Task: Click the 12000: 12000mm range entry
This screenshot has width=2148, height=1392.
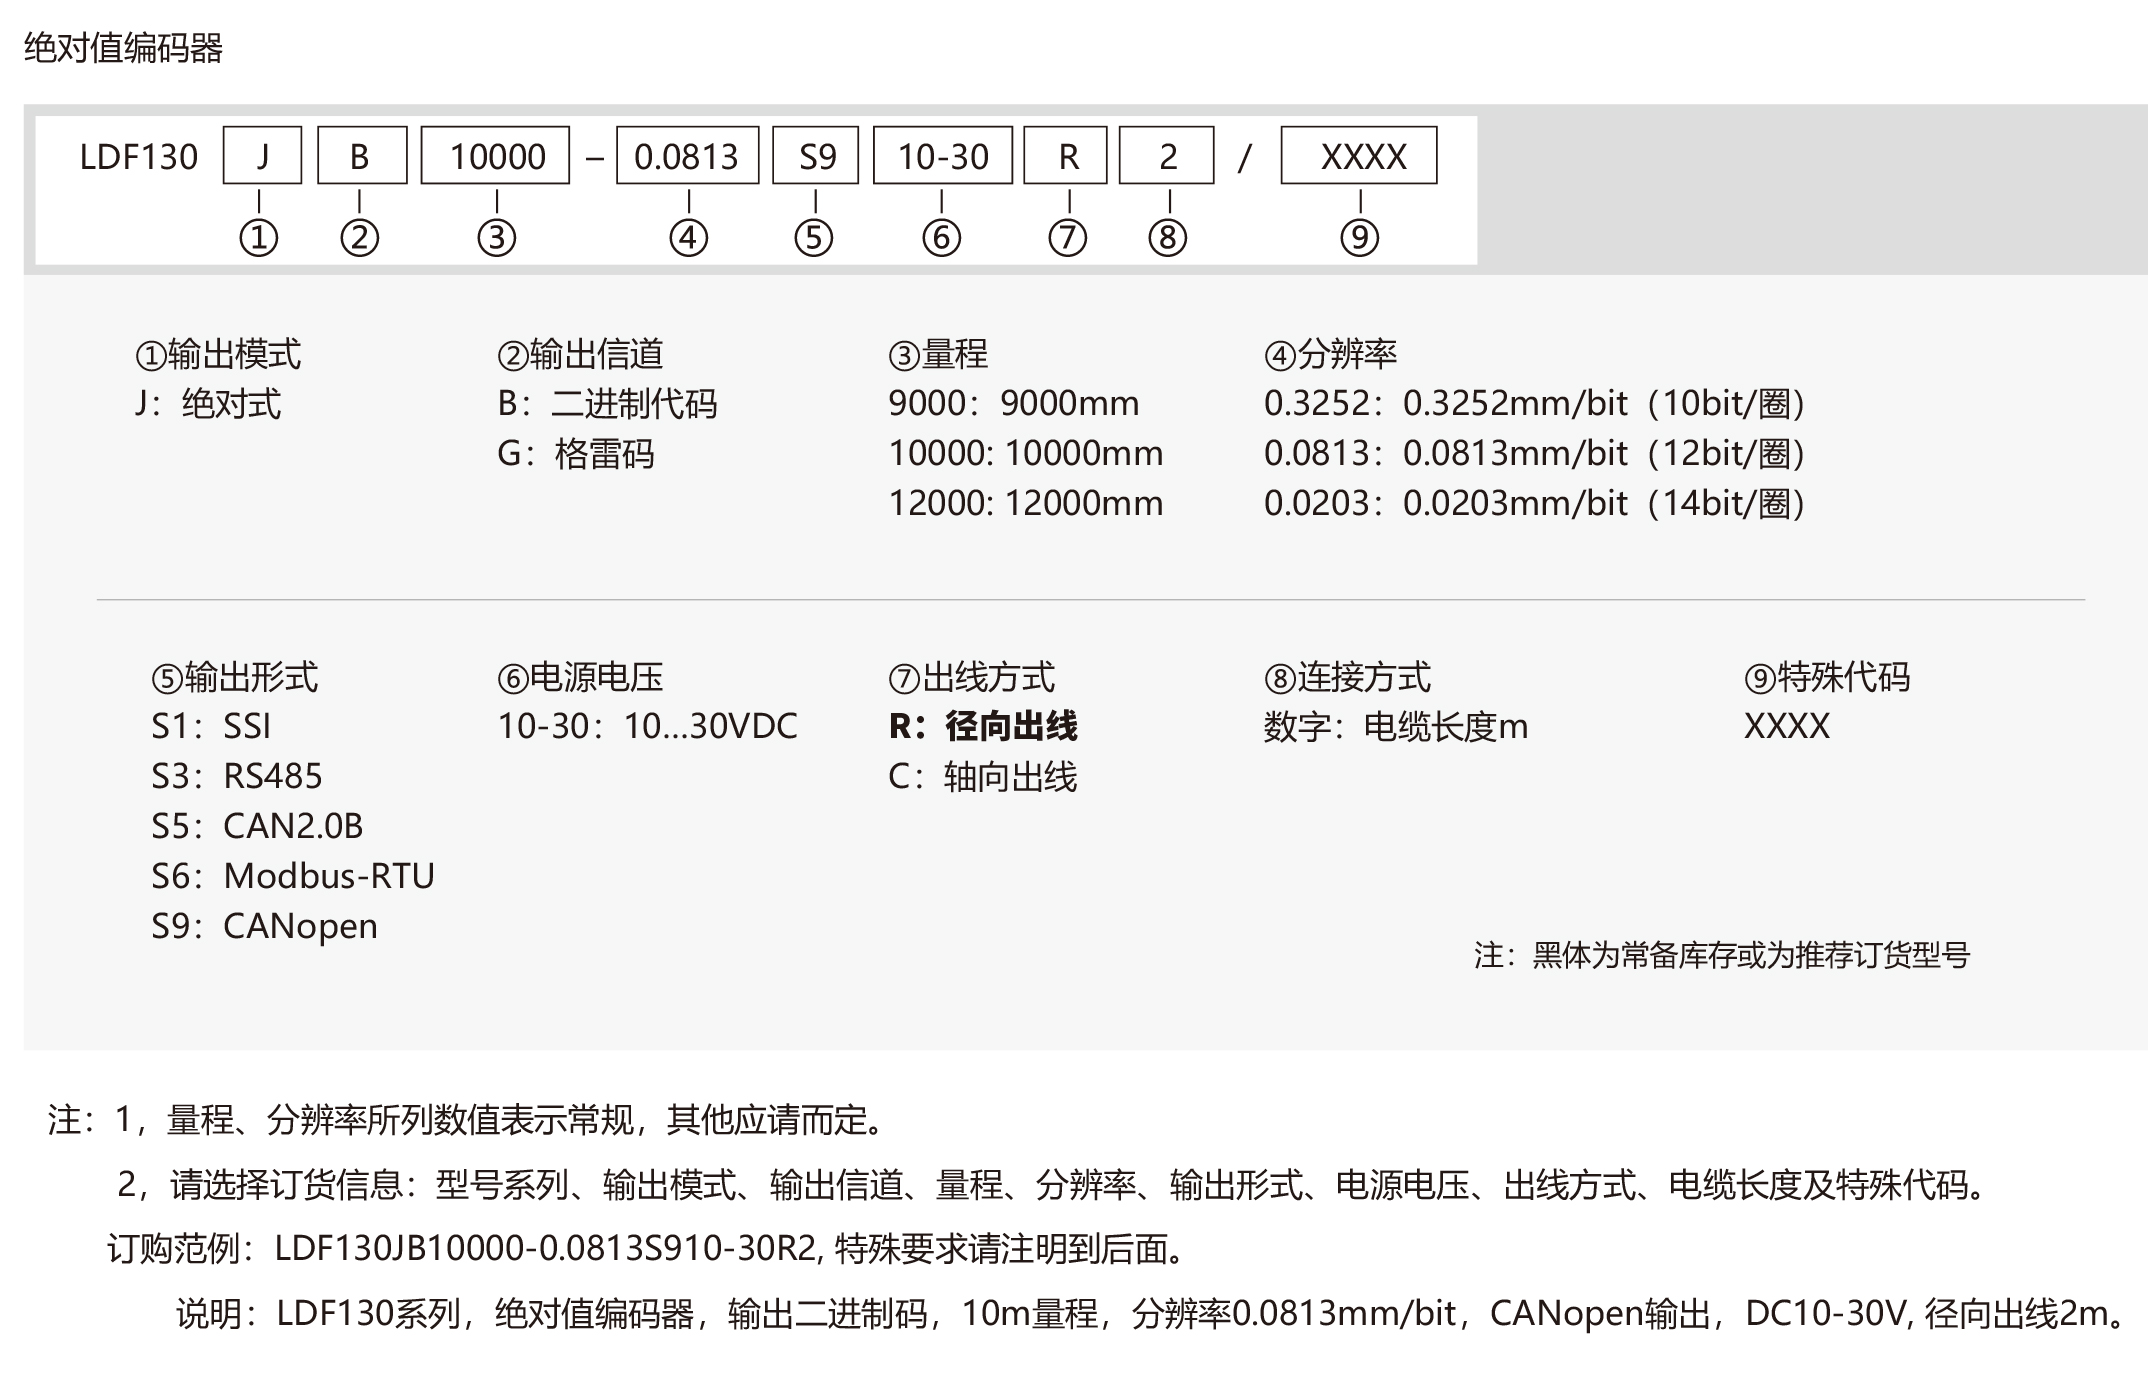Action: click(x=1026, y=503)
